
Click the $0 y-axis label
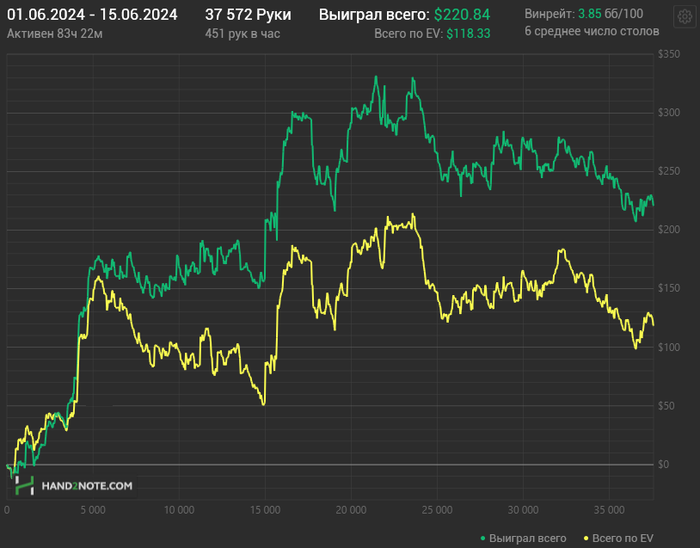coord(664,465)
